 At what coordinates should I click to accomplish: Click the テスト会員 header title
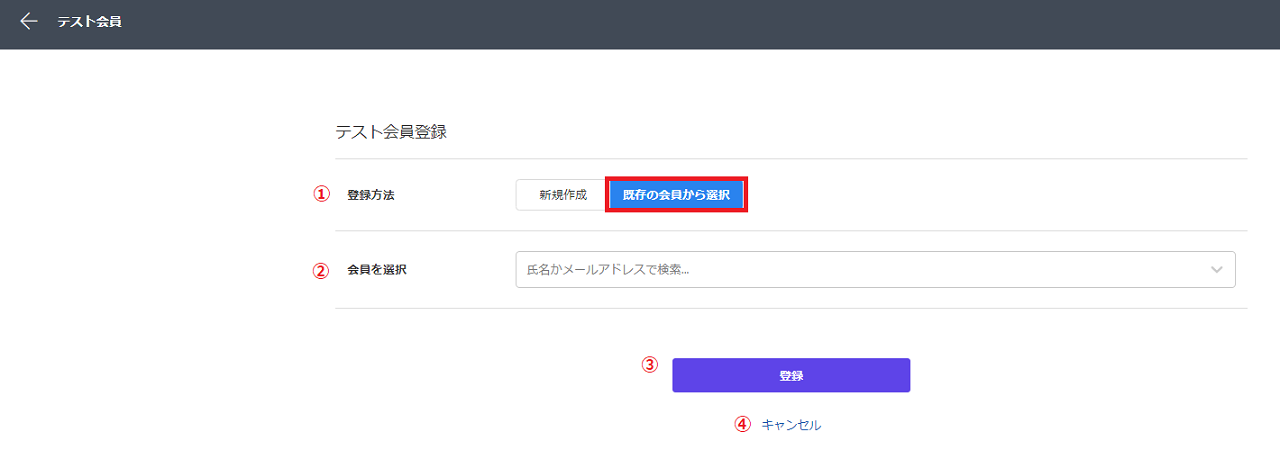point(89,21)
